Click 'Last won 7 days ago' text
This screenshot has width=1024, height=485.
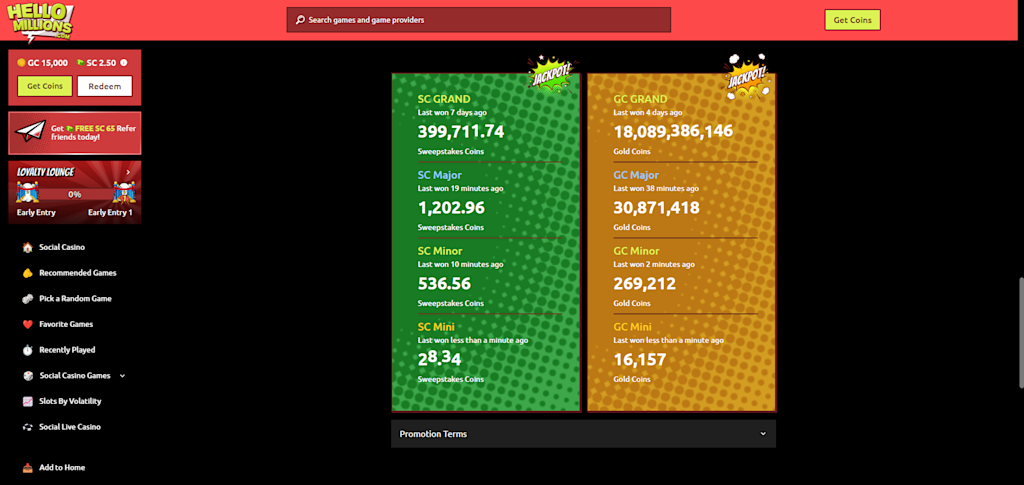click(452, 112)
